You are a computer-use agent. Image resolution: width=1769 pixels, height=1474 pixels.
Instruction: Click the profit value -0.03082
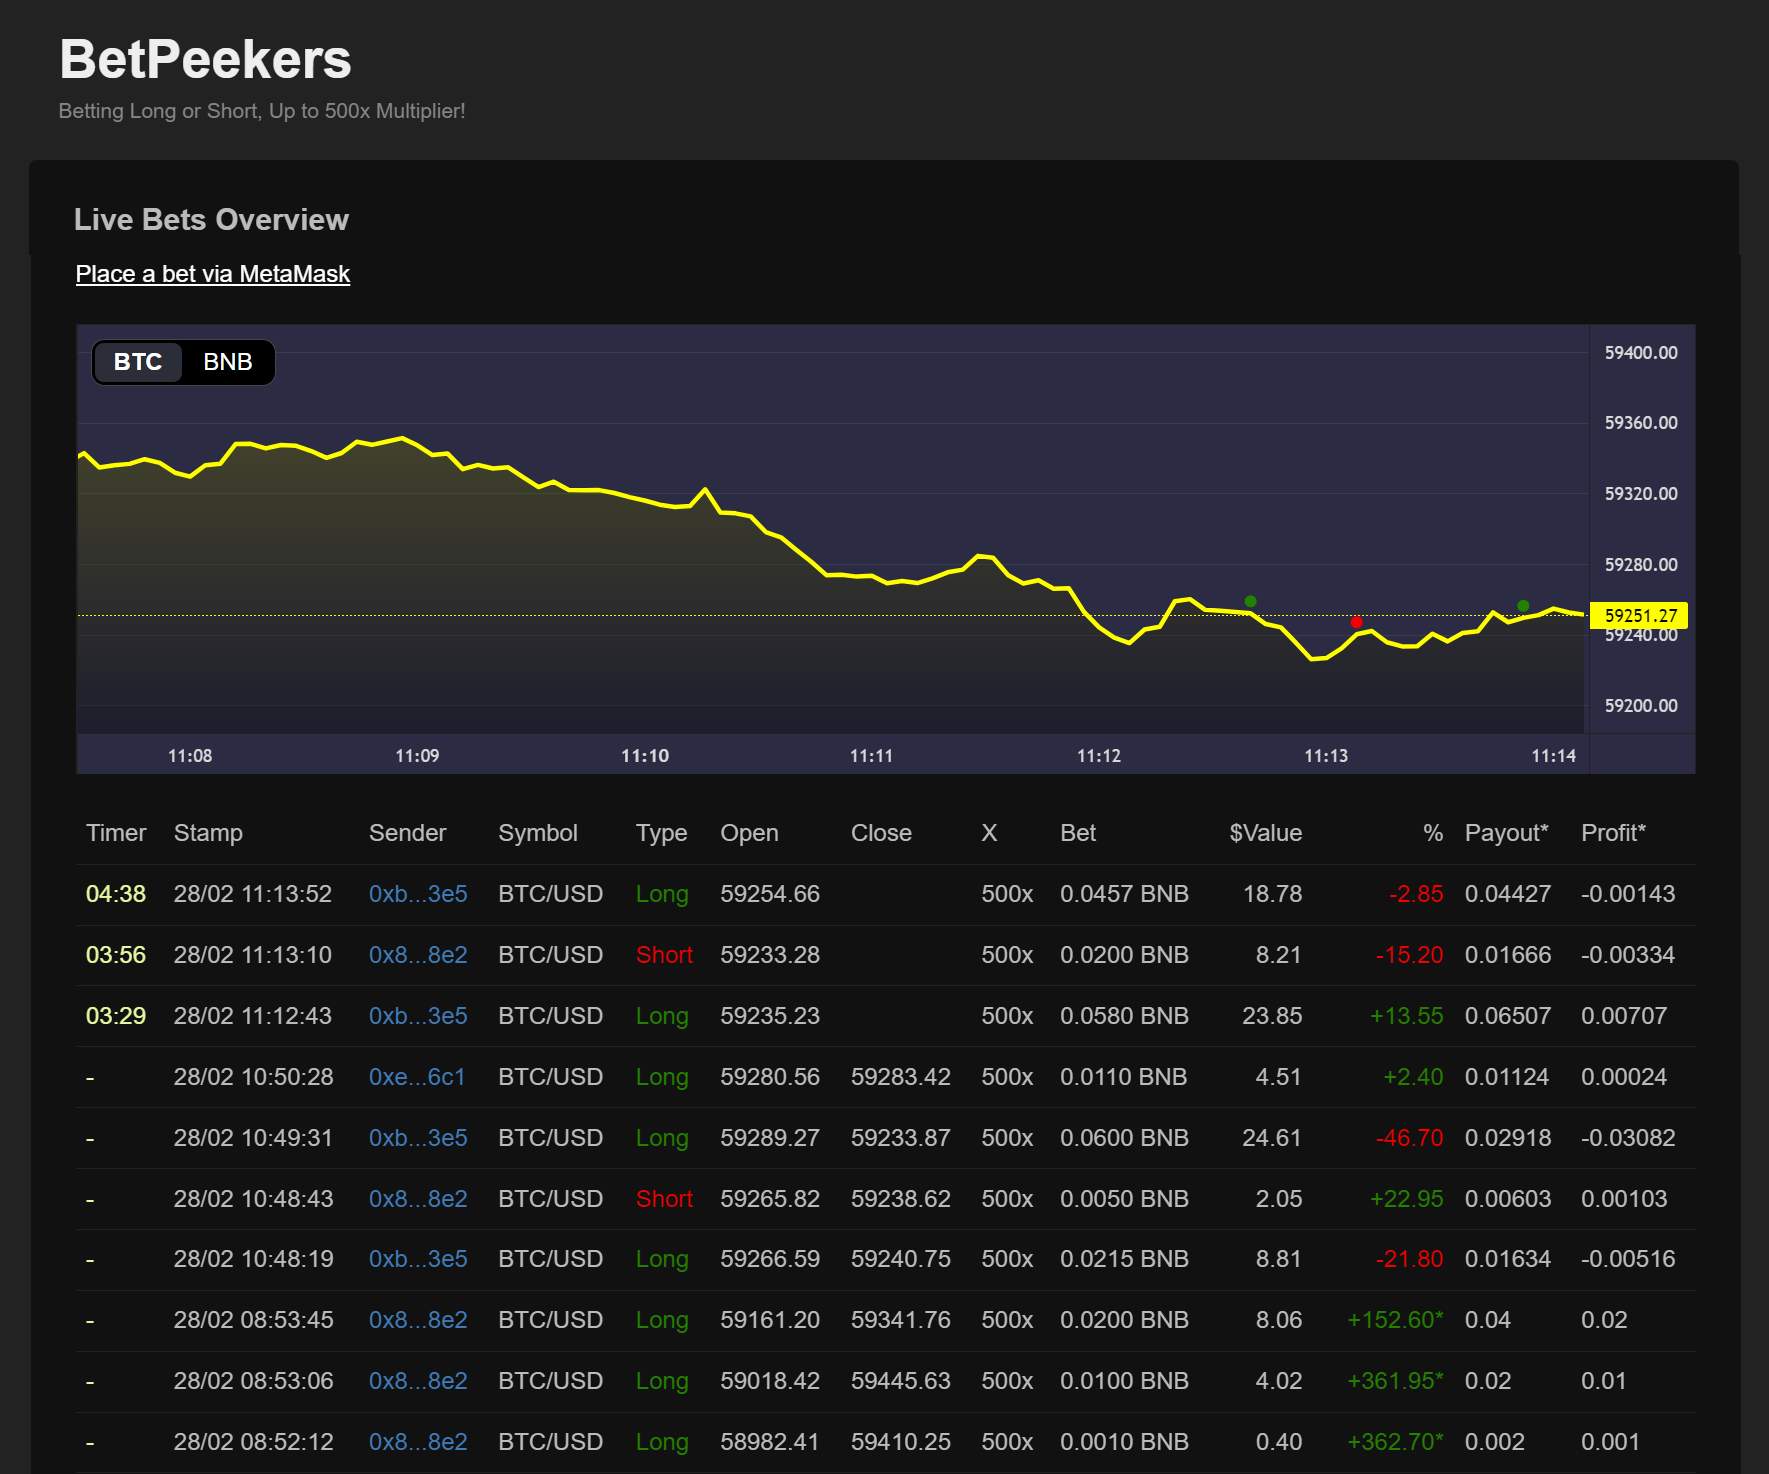[x=1628, y=1138]
